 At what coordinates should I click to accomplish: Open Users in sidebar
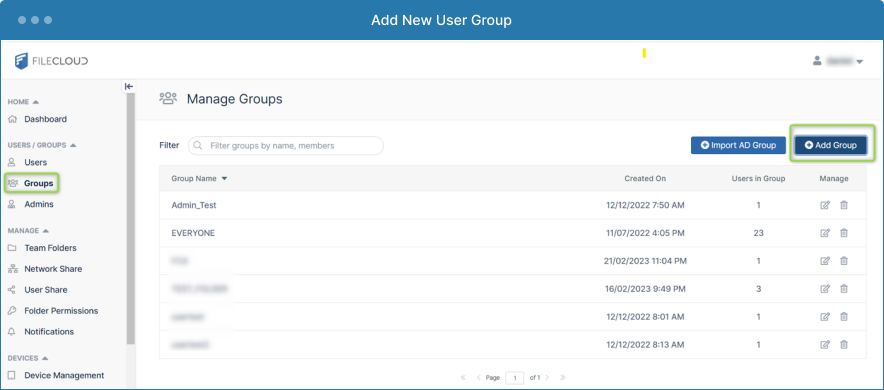[x=36, y=162]
